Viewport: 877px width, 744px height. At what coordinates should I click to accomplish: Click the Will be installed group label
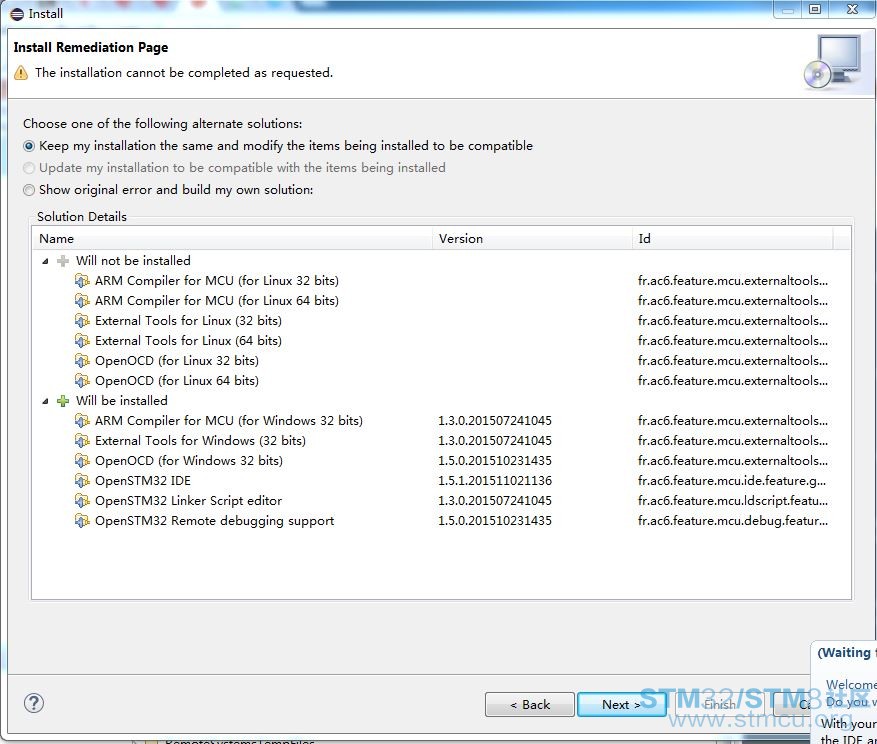121,401
